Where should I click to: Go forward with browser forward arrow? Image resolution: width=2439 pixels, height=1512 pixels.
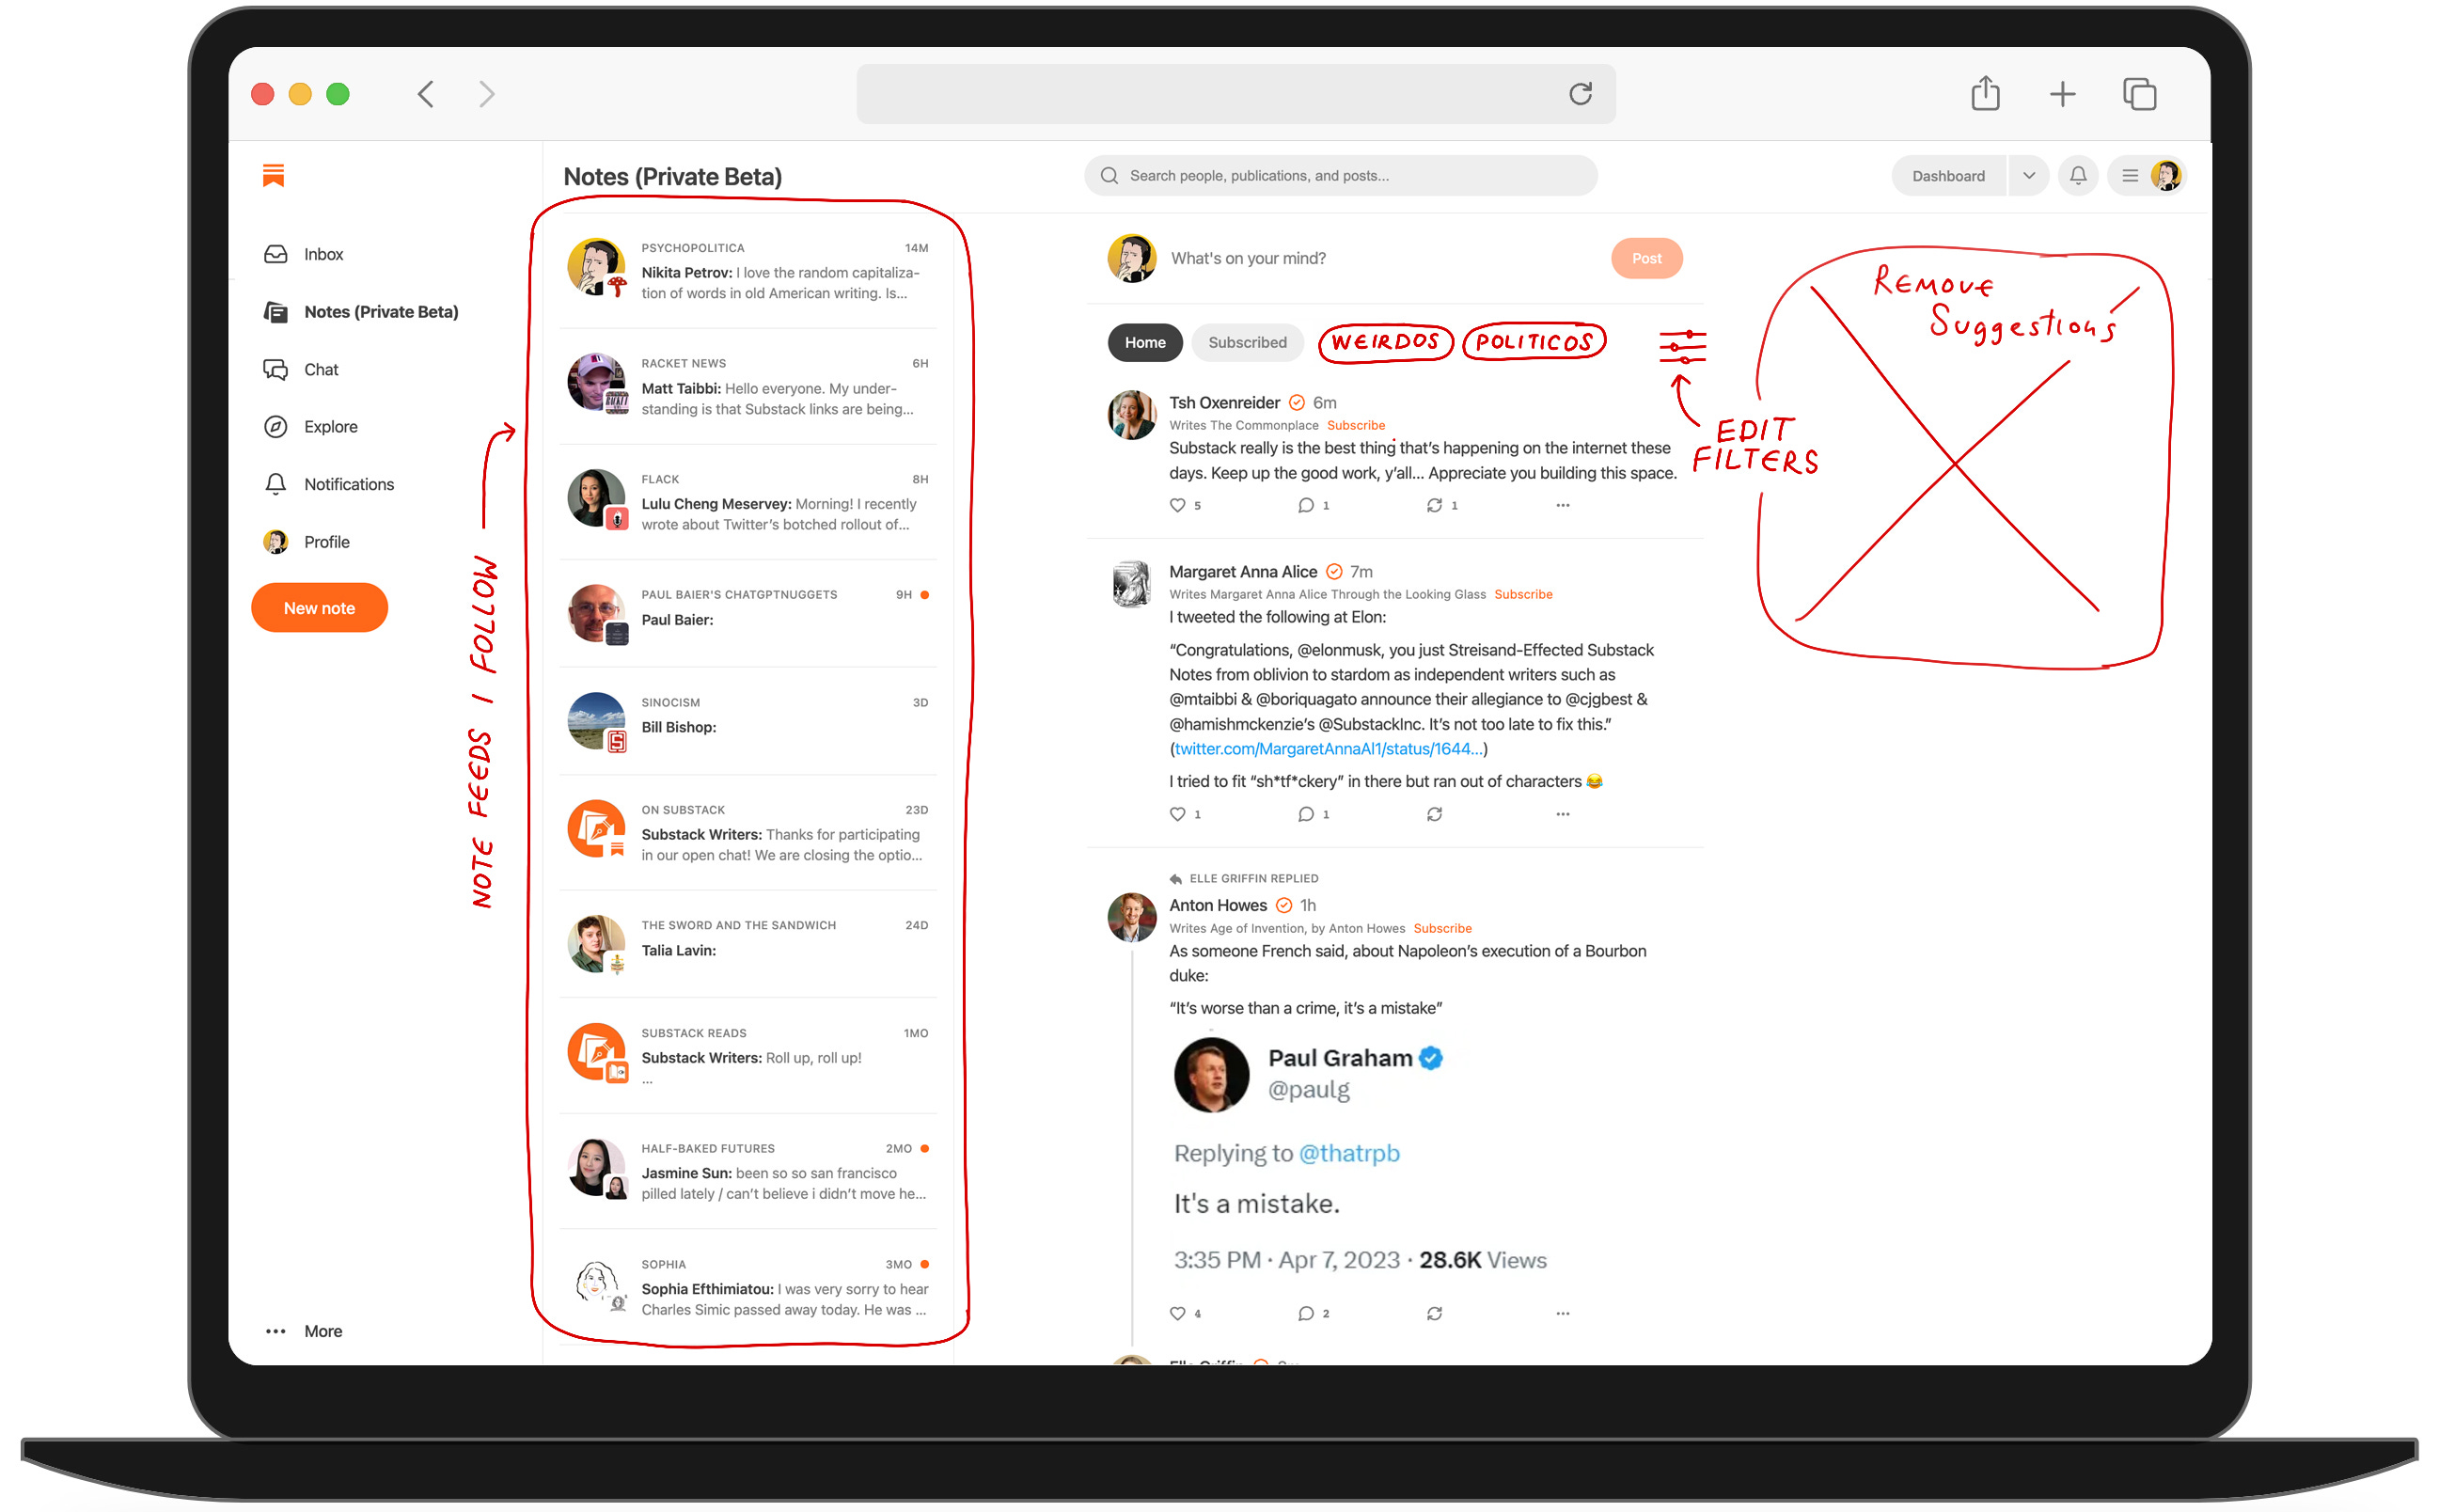point(486,95)
